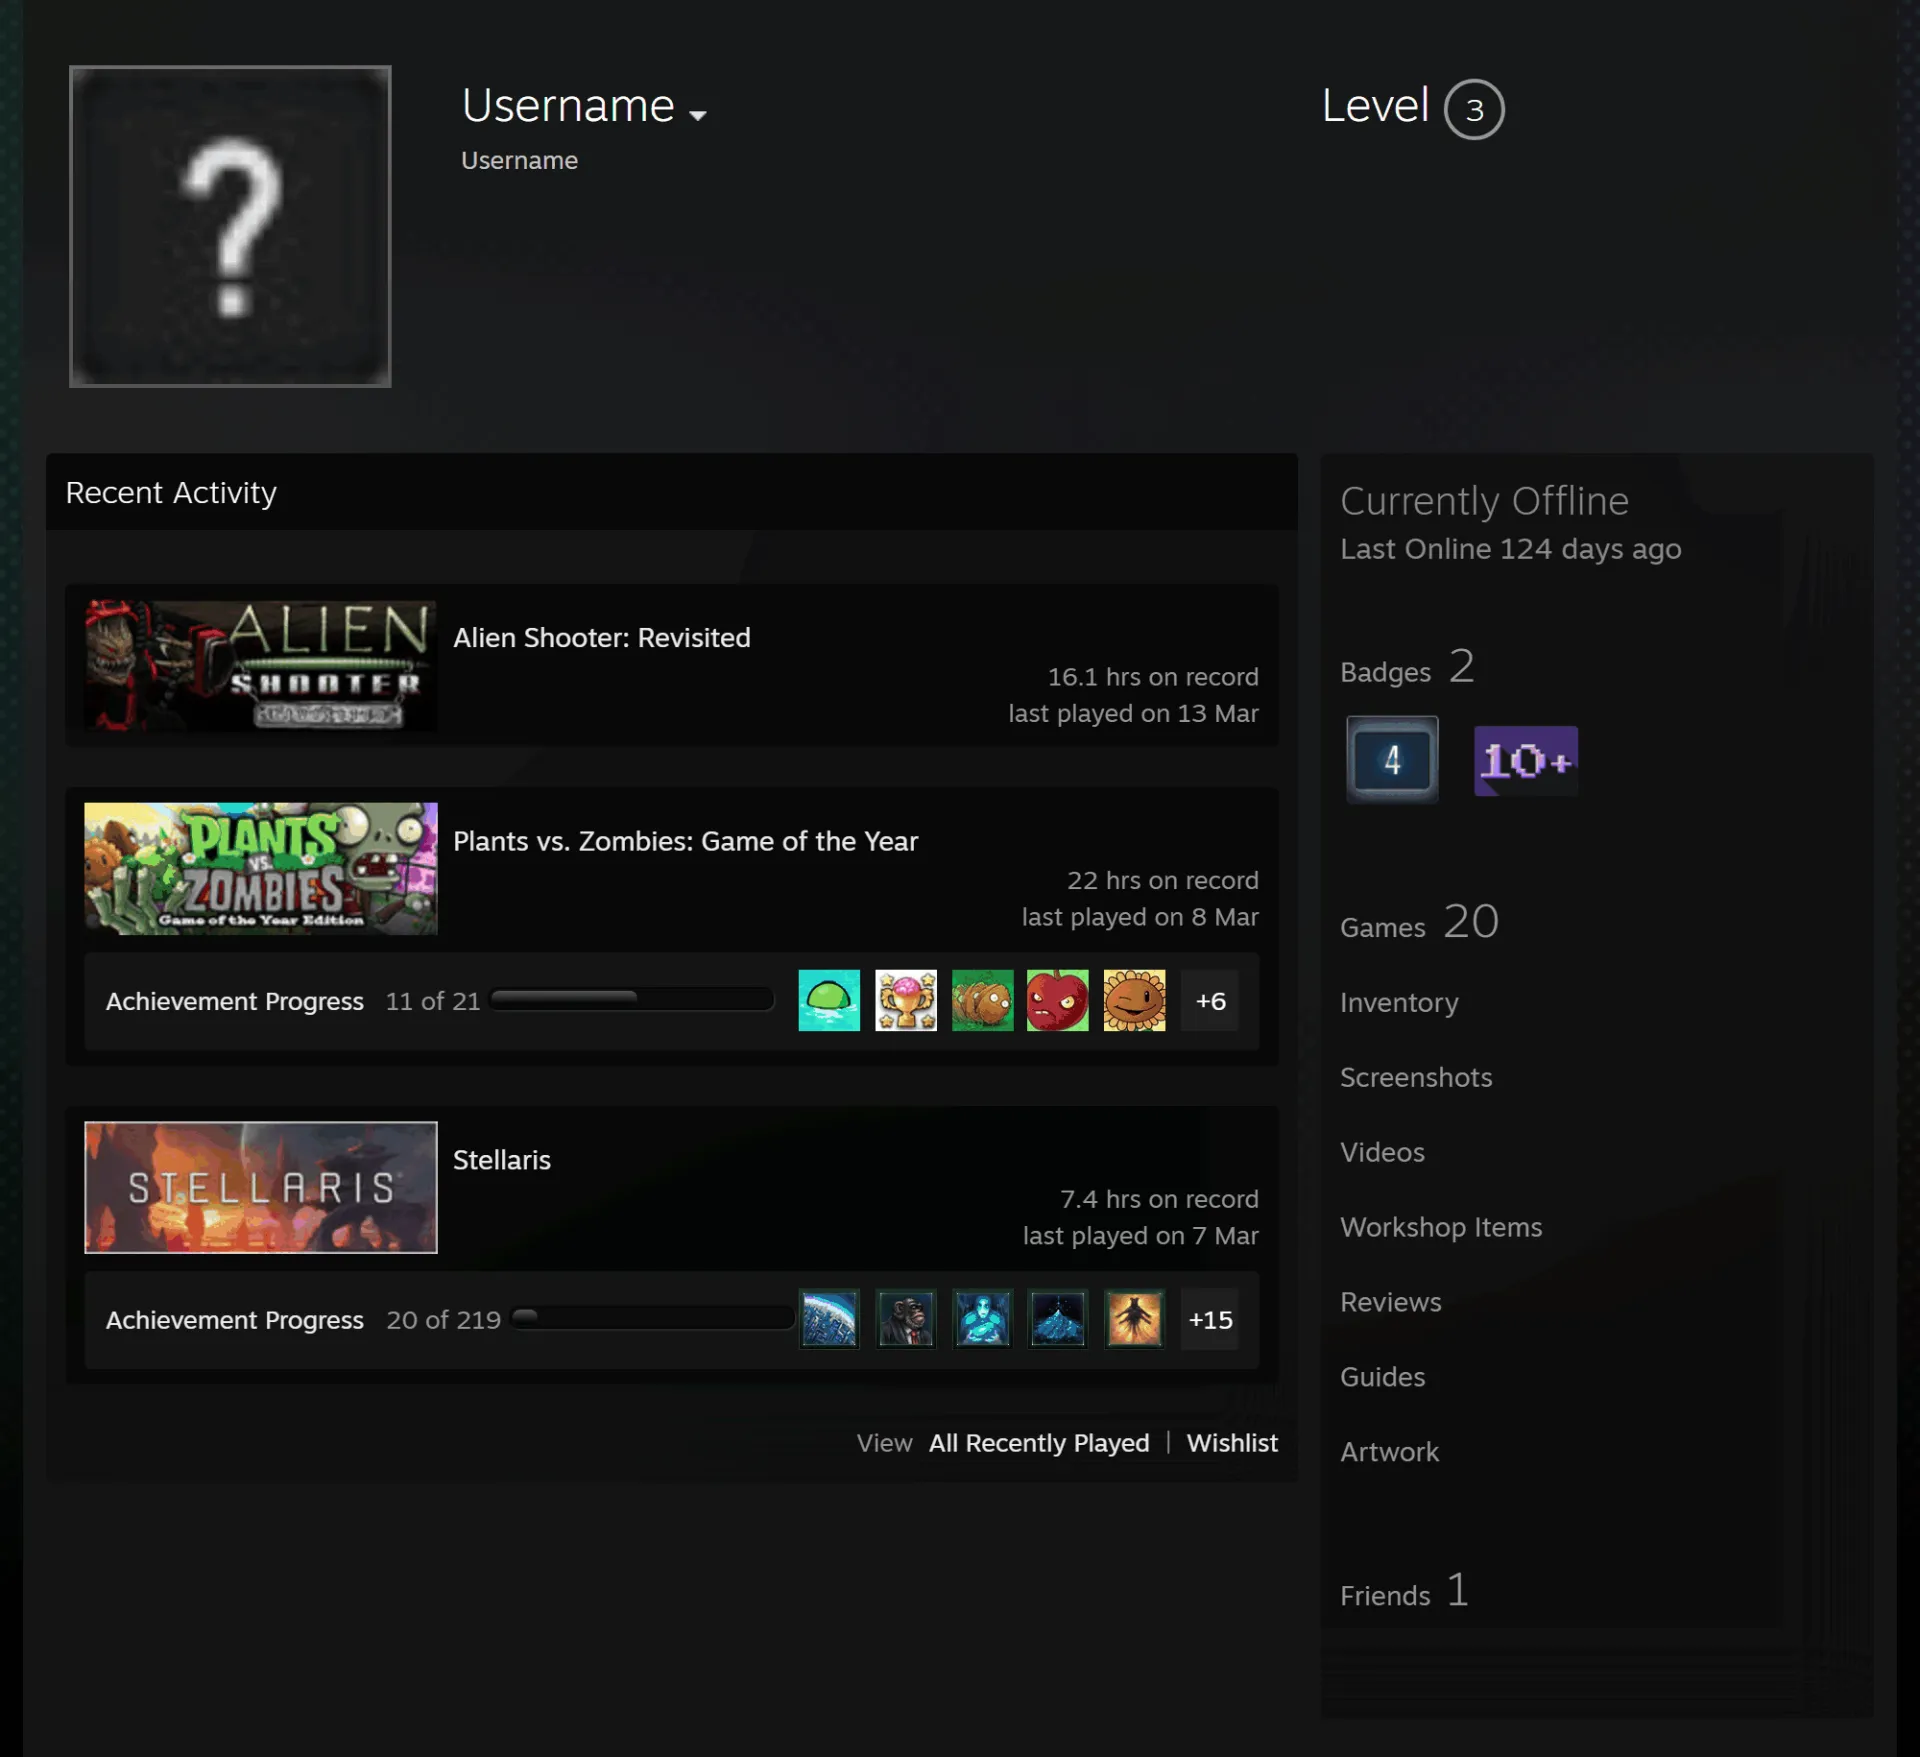Select the sunflower achievement icon
Viewport: 1920px width, 1757px height.
coord(1134,1000)
